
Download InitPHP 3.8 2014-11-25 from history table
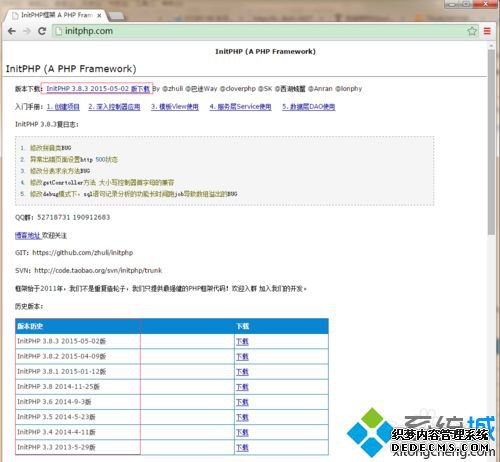pyautogui.click(x=242, y=387)
